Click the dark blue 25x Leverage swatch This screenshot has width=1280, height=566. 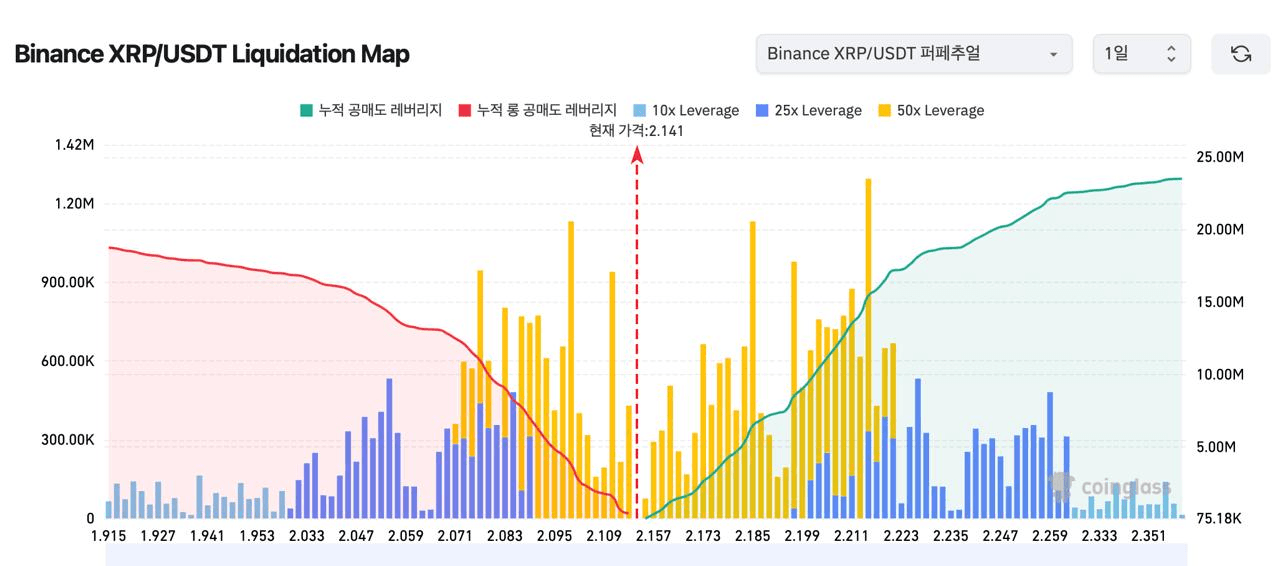(761, 110)
